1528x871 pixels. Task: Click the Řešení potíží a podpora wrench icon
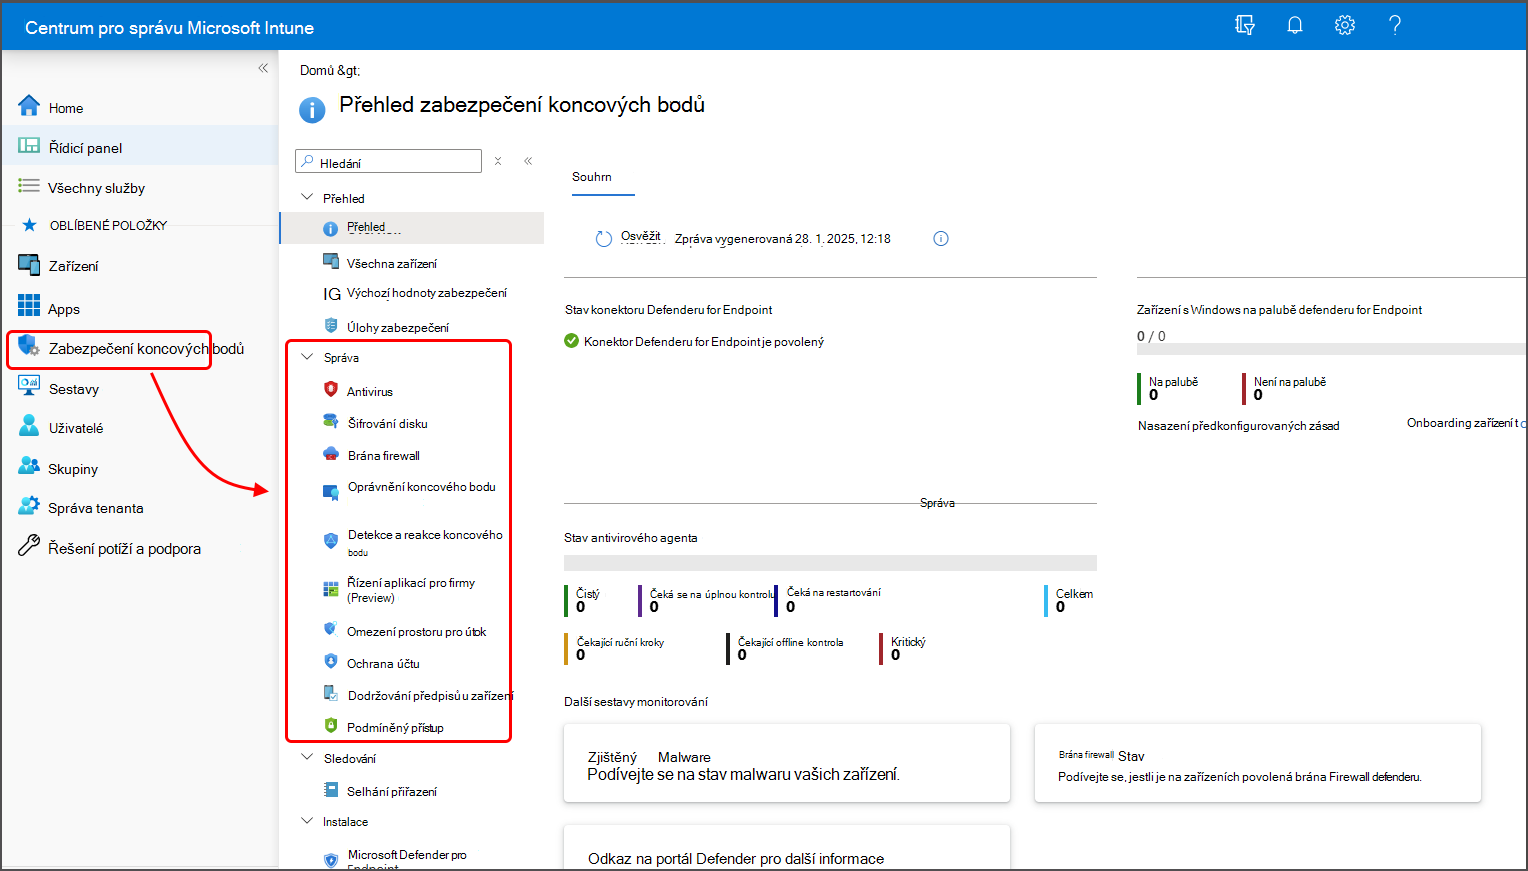29,546
